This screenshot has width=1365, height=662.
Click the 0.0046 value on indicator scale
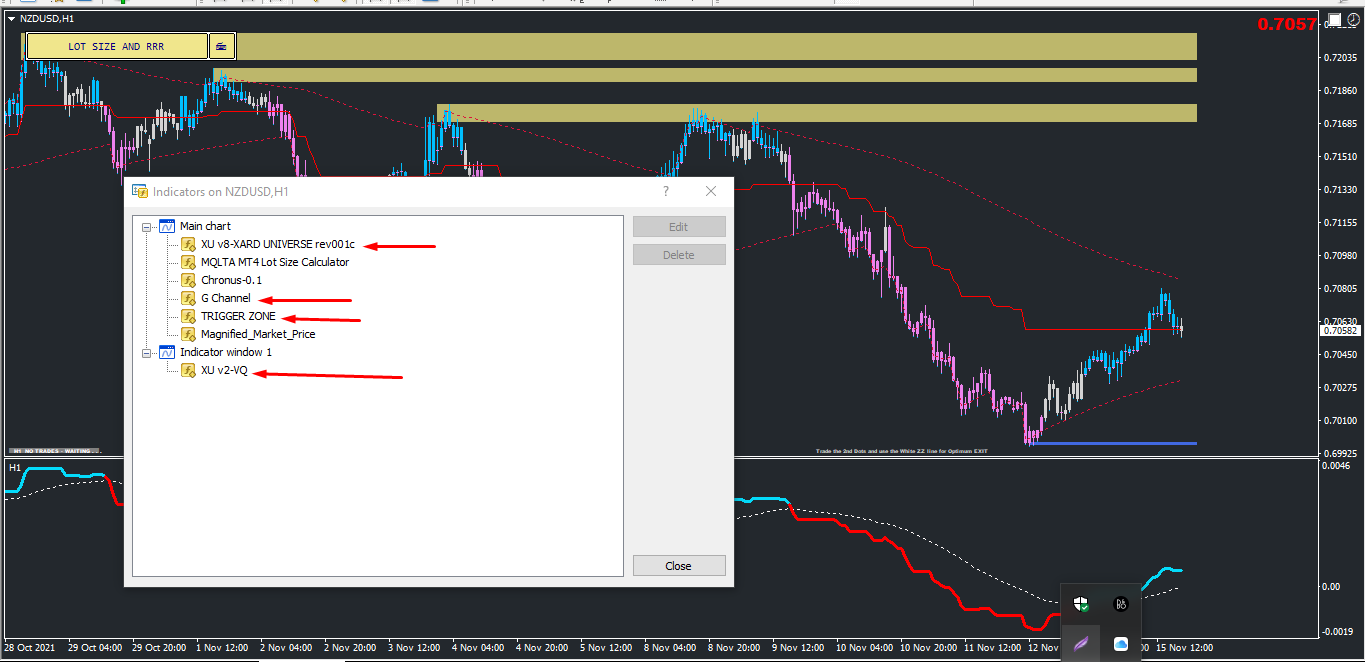(x=1338, y=467)
